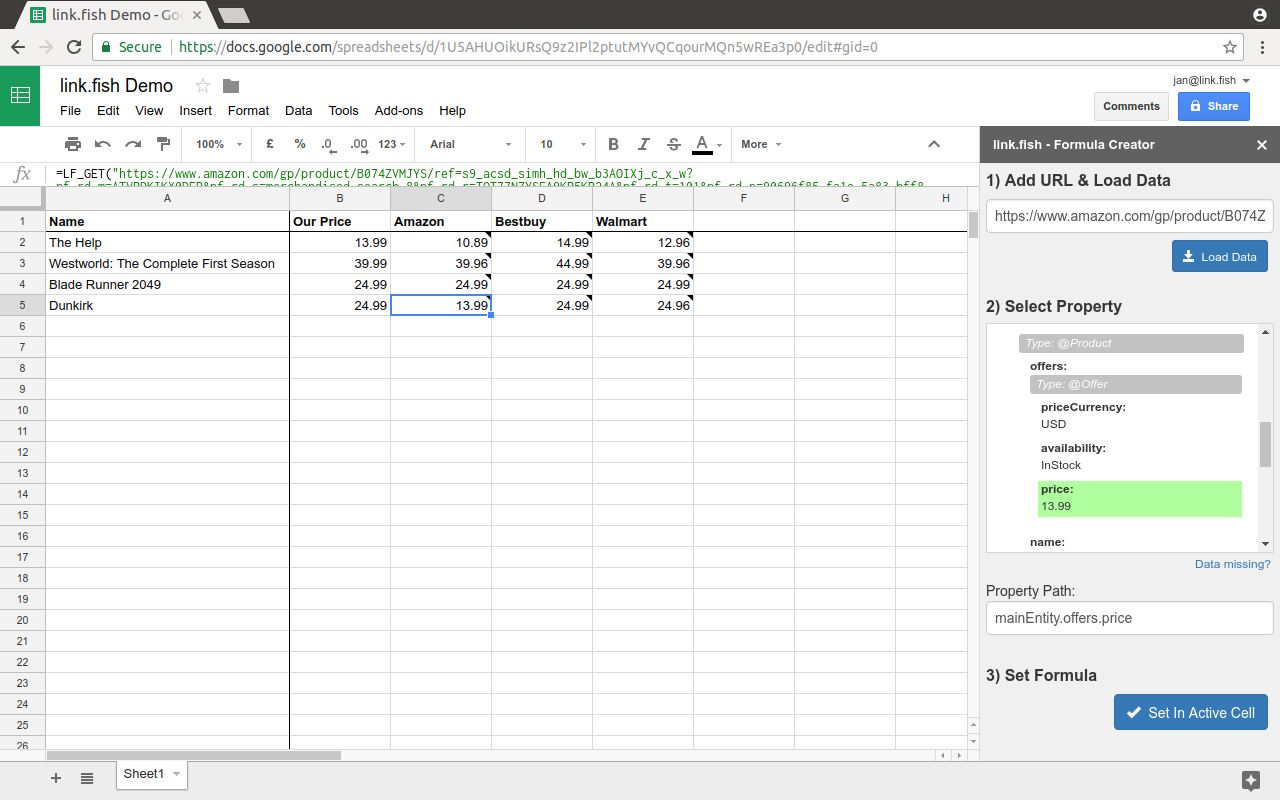Click the Print toolbar icon
Viewport: 1280px width, 800px height.
coord(73,144)
